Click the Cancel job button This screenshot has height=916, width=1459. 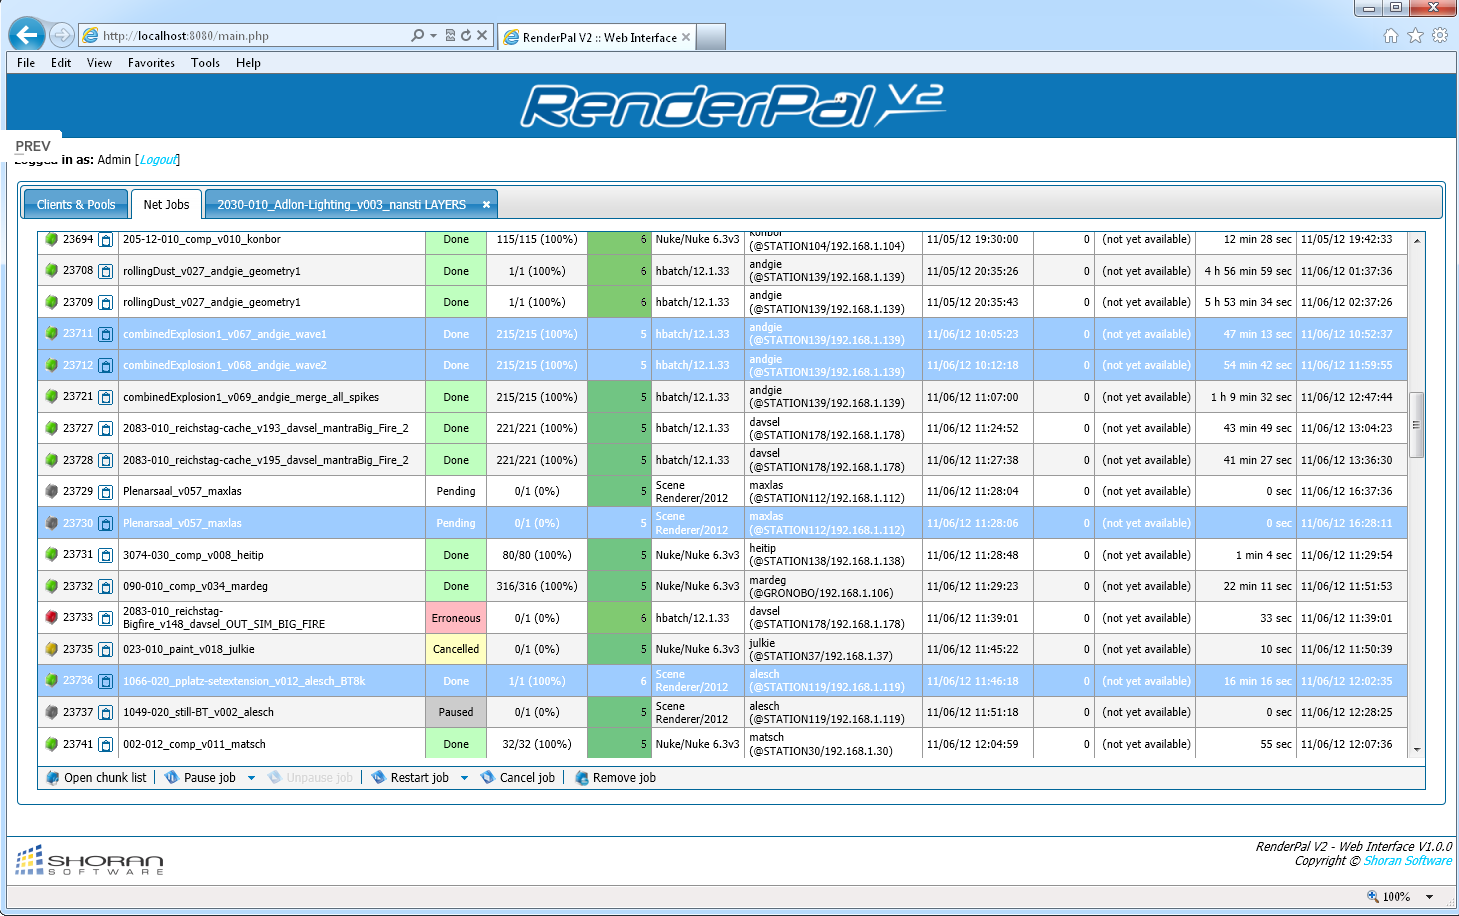518,778
